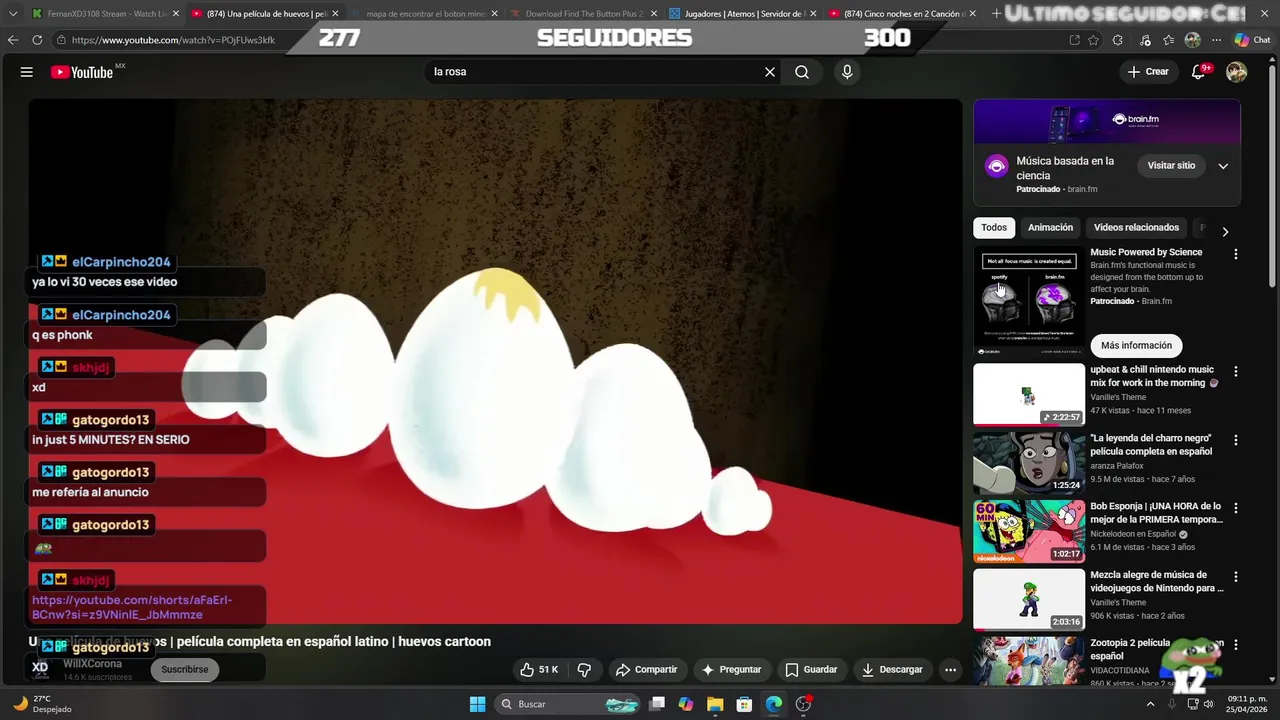
Task: Open File Explorer from taskbar
Action: (x=715, y=704)
